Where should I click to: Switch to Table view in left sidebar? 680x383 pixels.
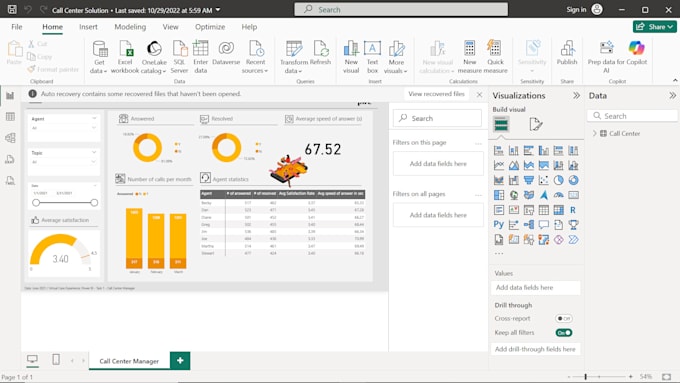click(10, 117)
